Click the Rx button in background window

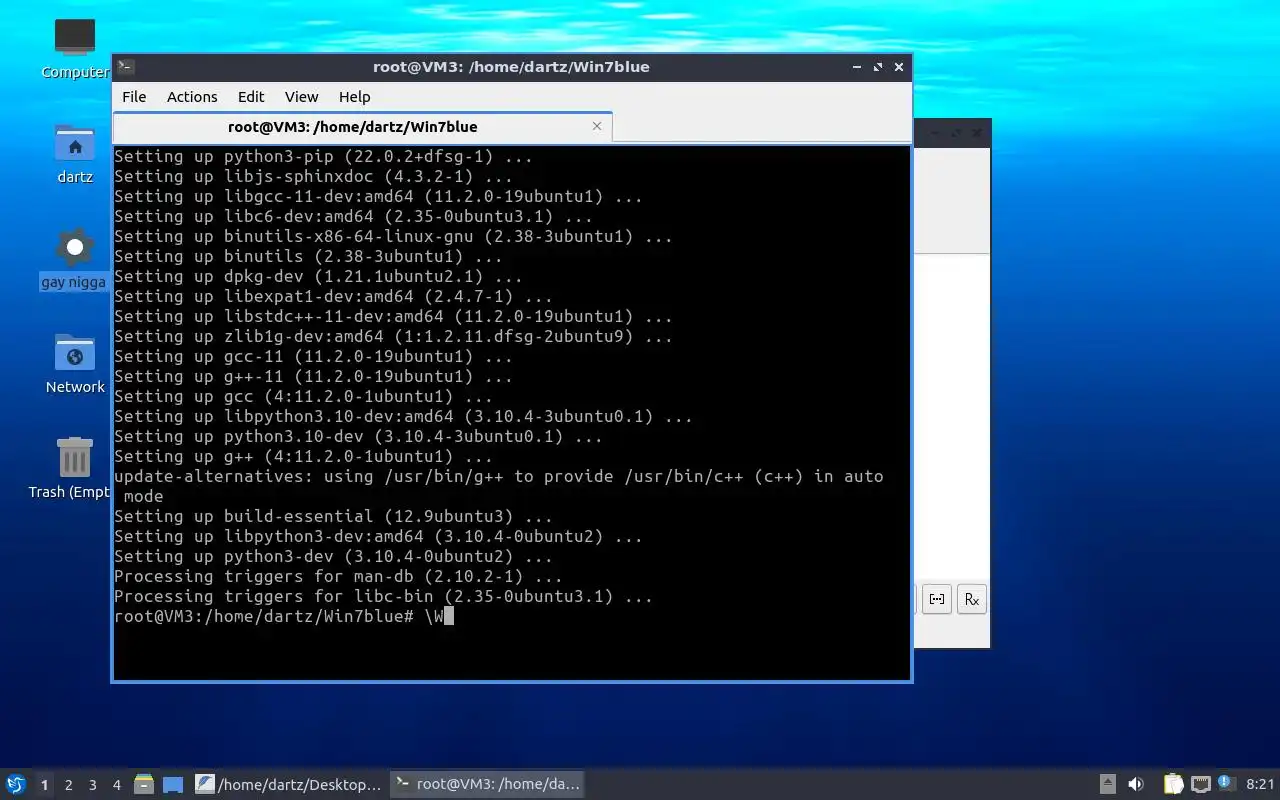coord(971,599)
